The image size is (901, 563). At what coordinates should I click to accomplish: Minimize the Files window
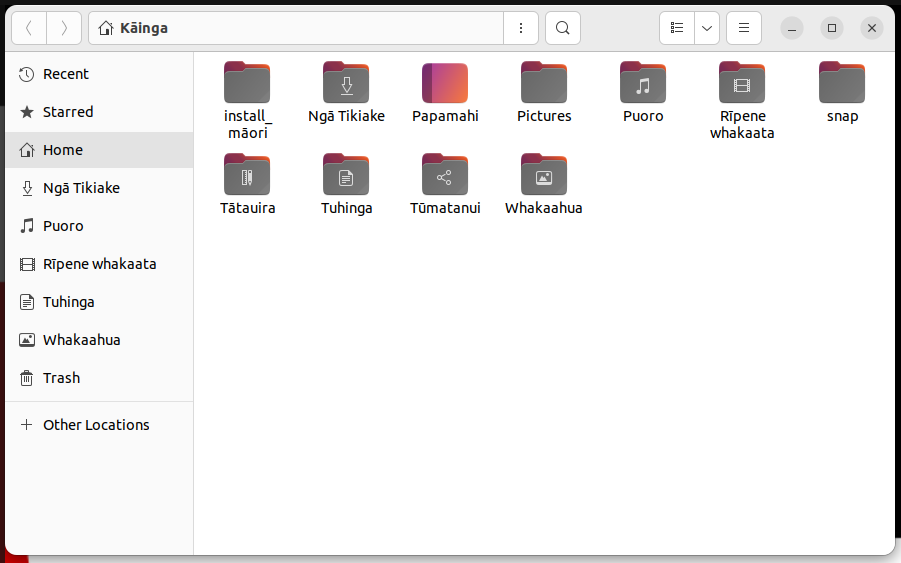pyautogui.click(x=792, y=28)
